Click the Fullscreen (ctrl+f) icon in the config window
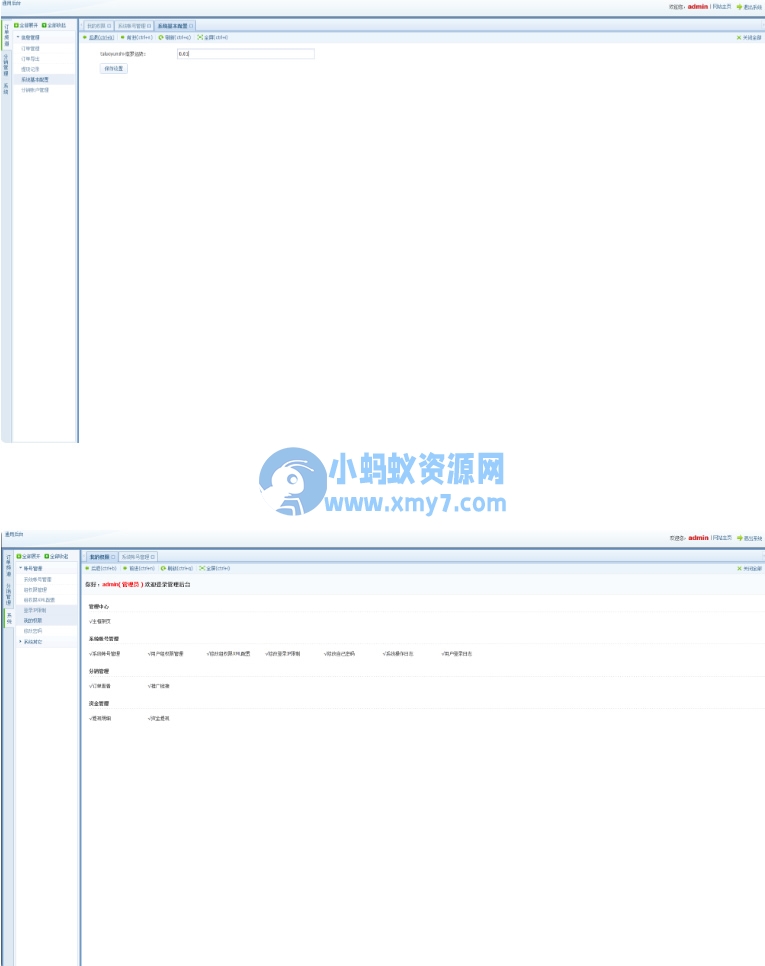 [x=200, y=38]
